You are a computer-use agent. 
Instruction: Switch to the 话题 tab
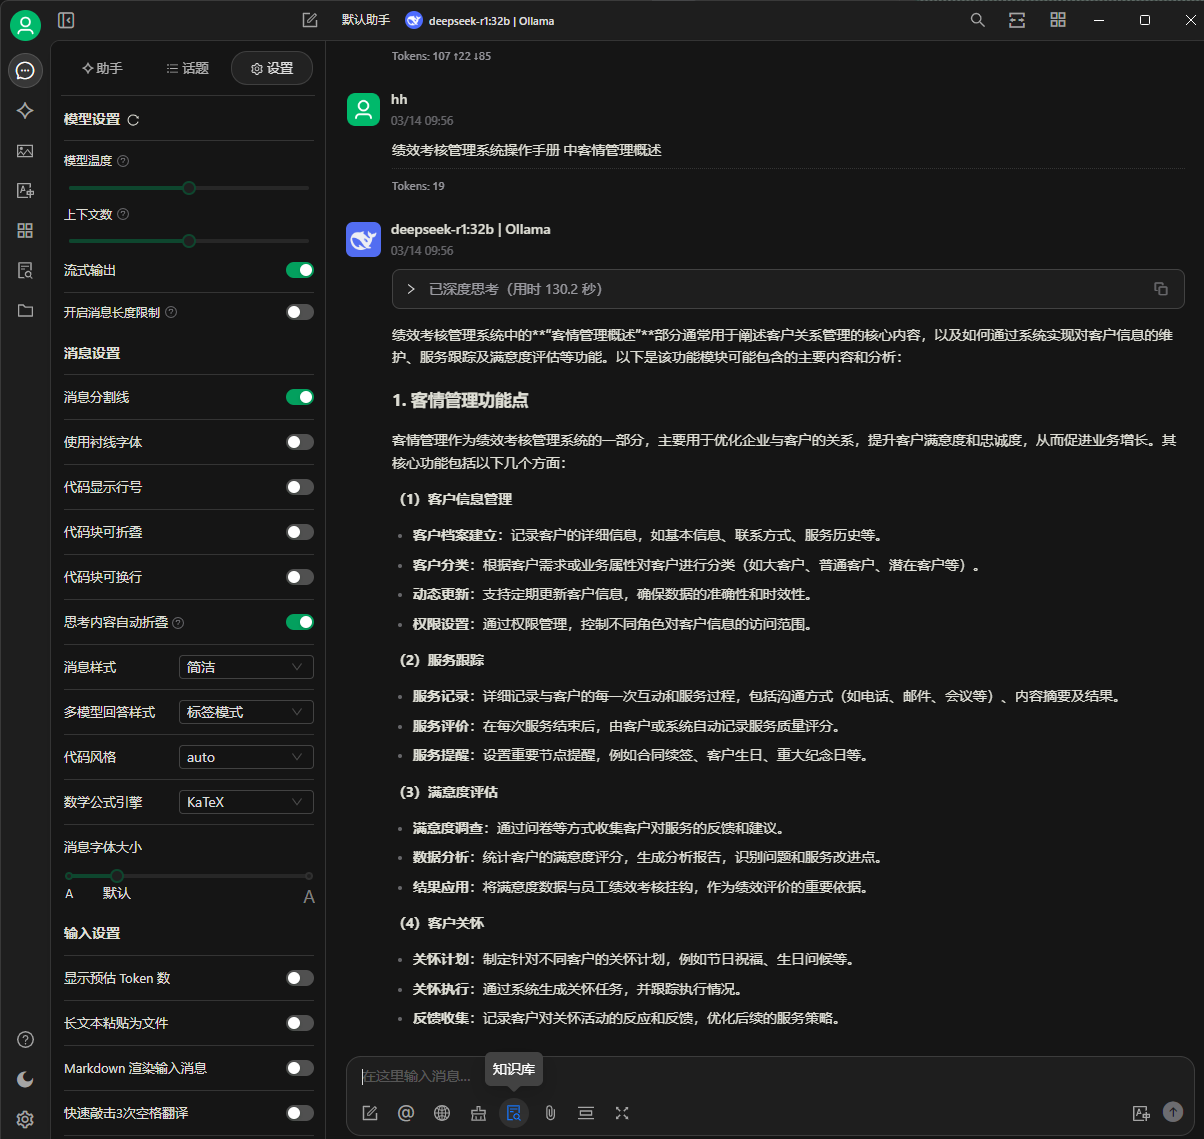pyautogui.click(x=188, y=68)
